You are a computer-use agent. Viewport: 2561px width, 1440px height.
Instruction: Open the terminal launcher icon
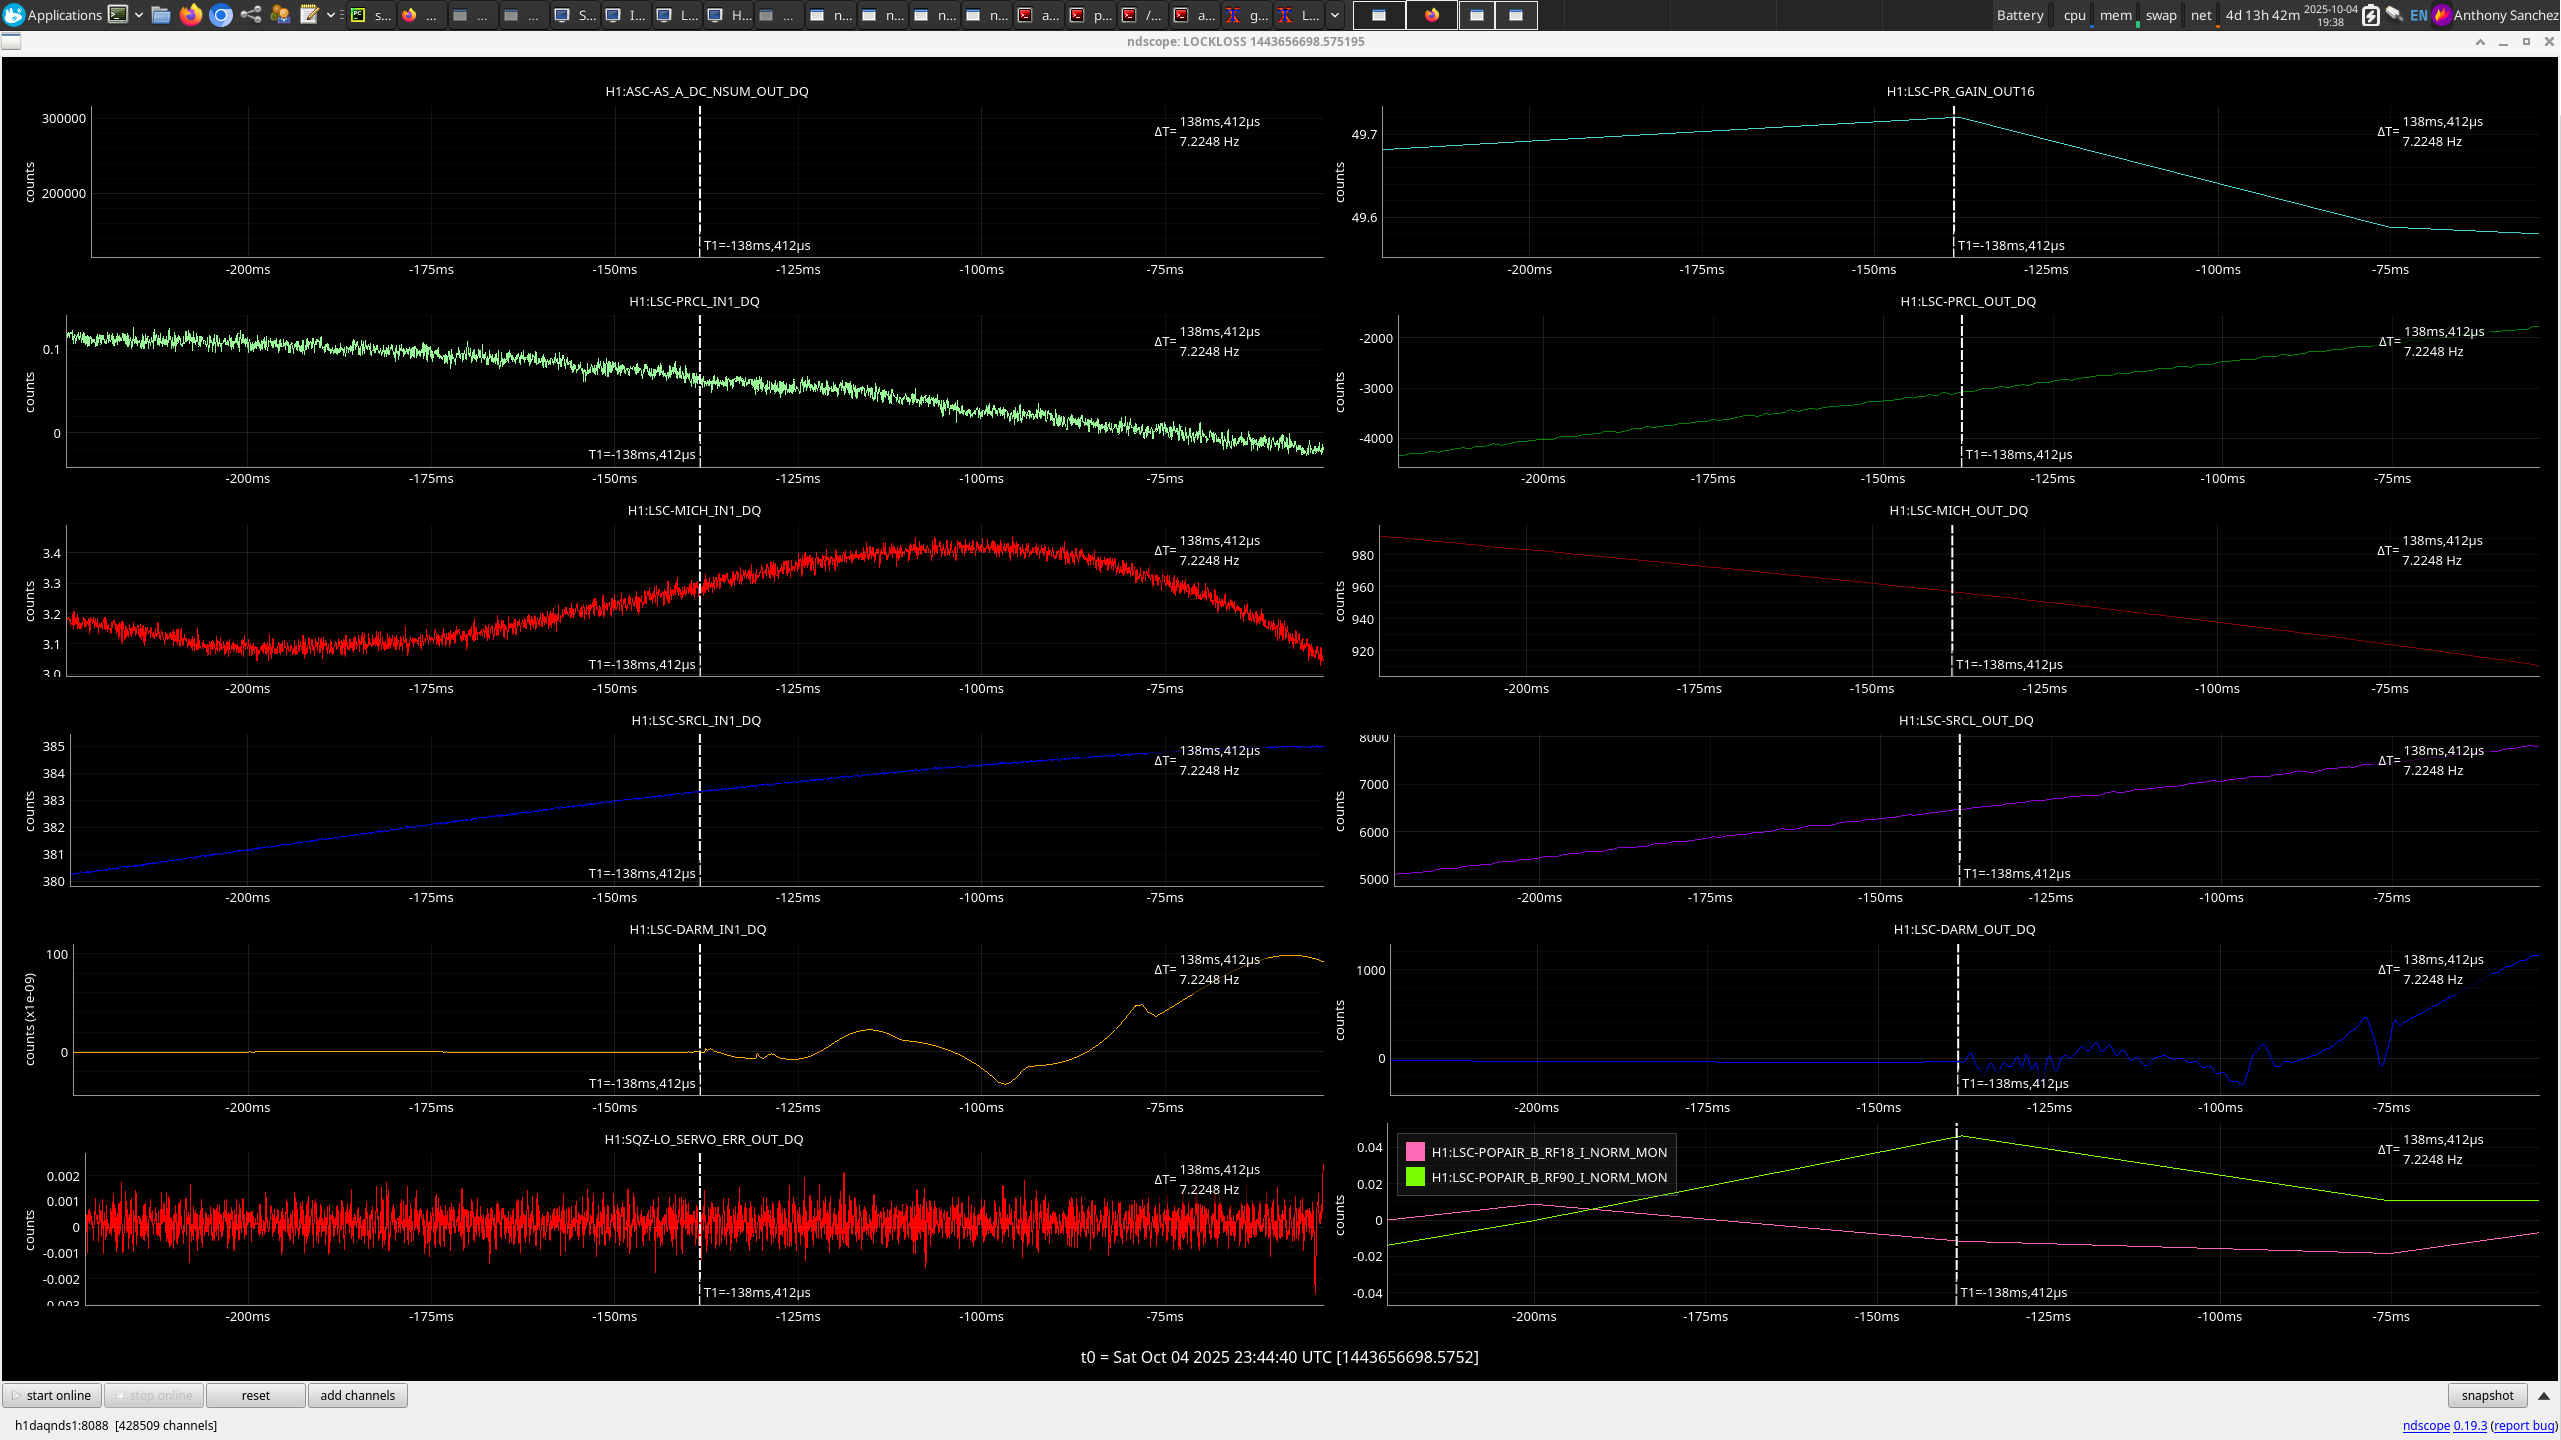click(118, 14)
